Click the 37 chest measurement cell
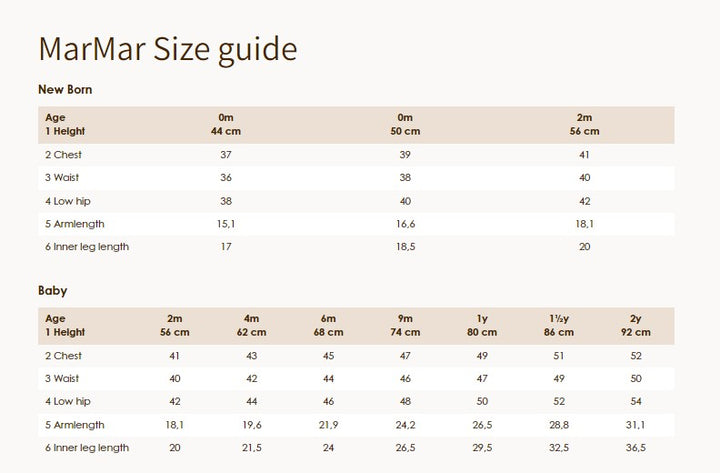 click(225, 155)
